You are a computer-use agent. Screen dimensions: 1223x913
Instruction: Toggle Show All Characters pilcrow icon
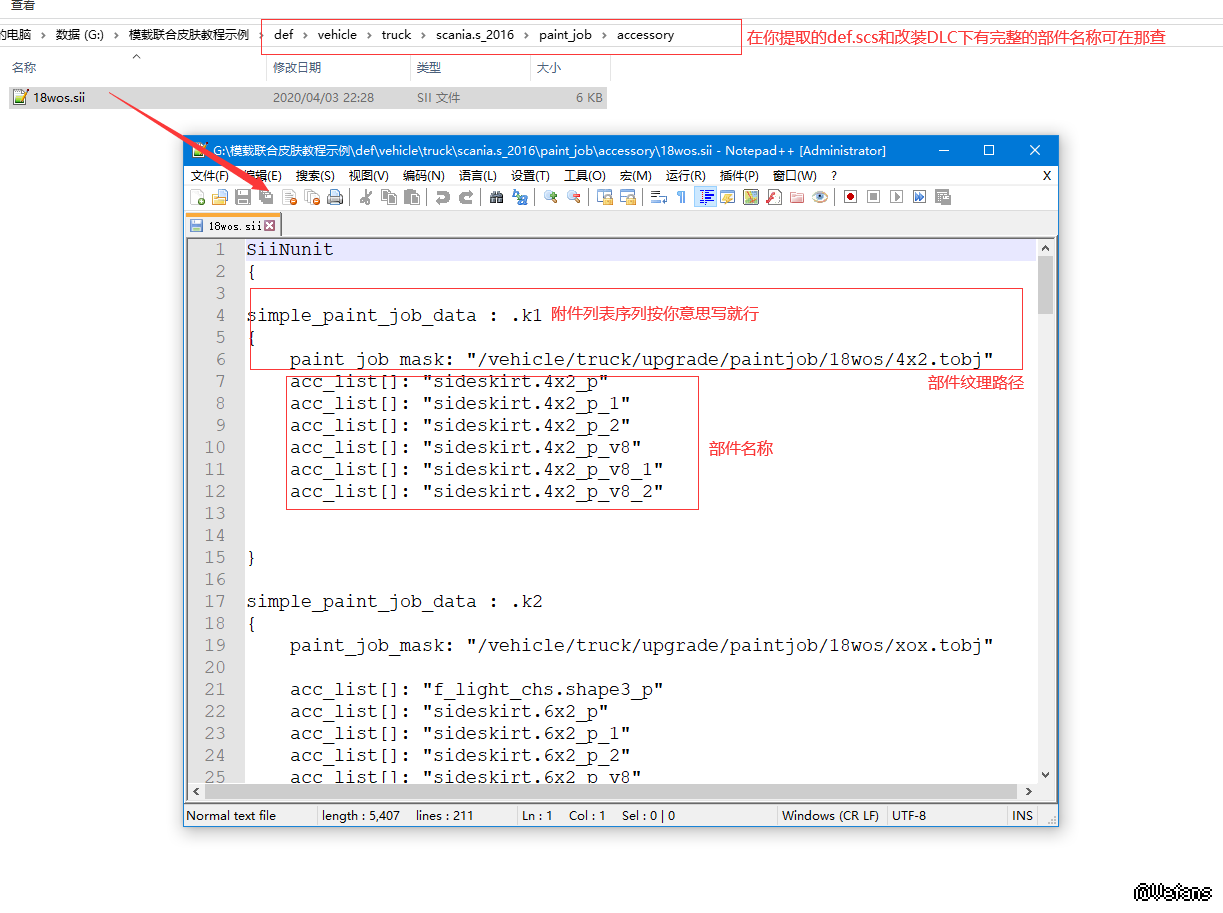click(x=682, y=197)
